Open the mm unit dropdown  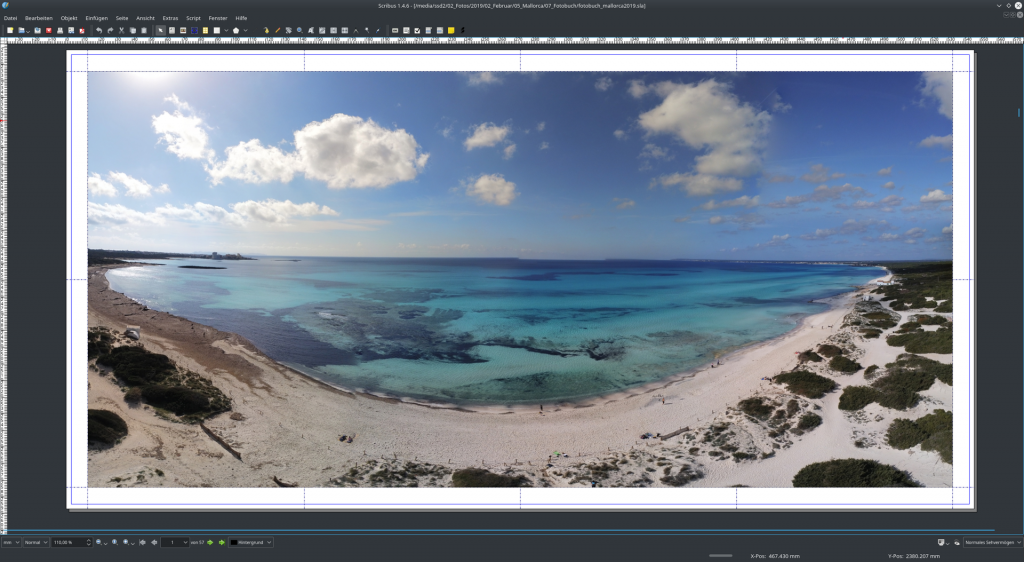11,542
